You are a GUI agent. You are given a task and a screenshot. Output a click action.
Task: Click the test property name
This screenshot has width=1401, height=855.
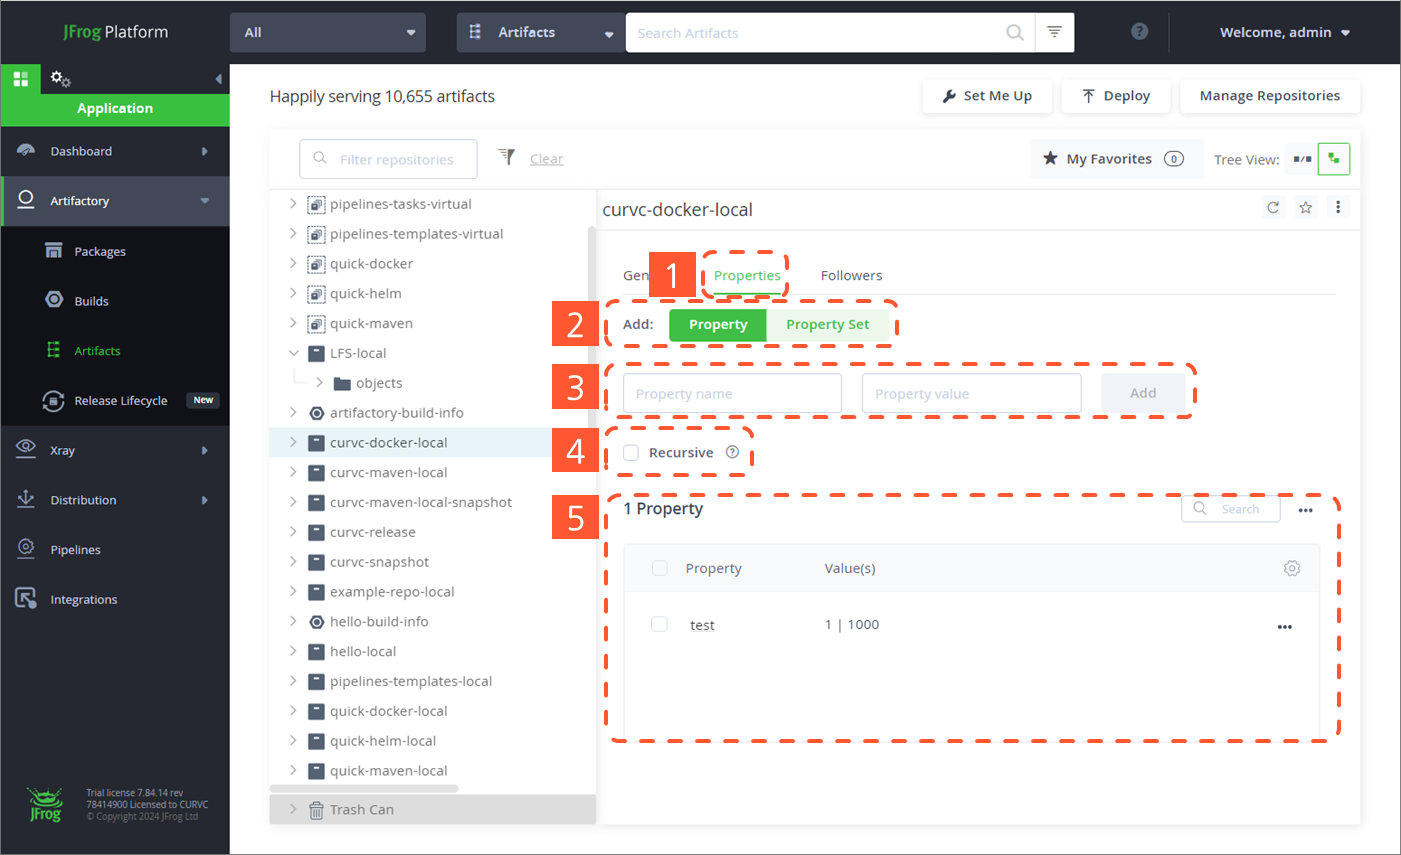(702, 625)
